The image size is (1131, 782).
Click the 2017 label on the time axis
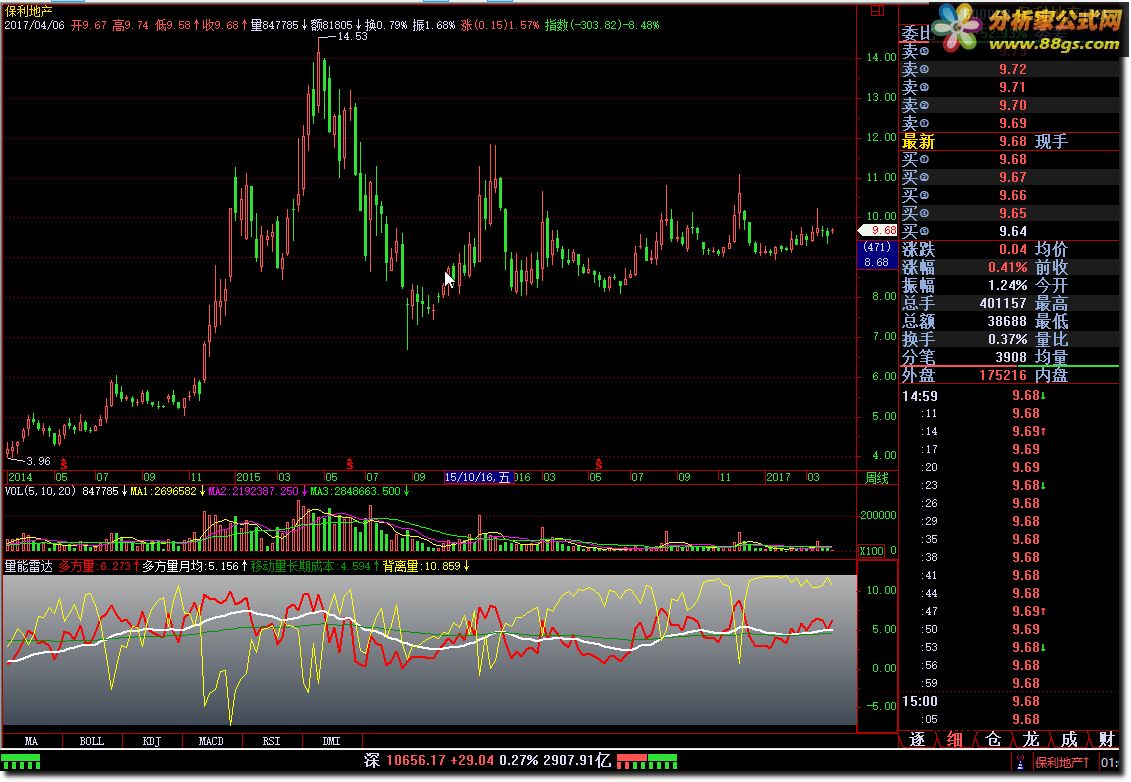coord(778,478)
